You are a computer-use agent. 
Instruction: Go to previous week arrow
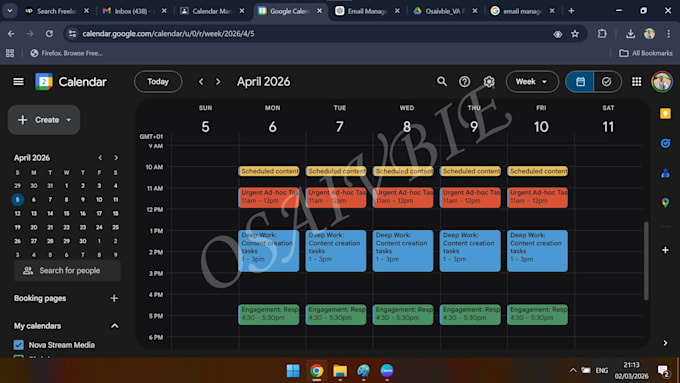pyautogui.click(x=201, y=82)
